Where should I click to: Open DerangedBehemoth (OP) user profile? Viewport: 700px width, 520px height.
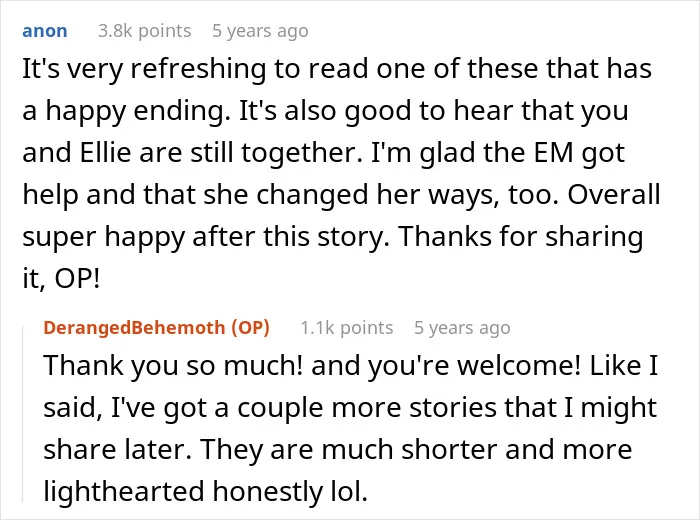click(156, 328)
